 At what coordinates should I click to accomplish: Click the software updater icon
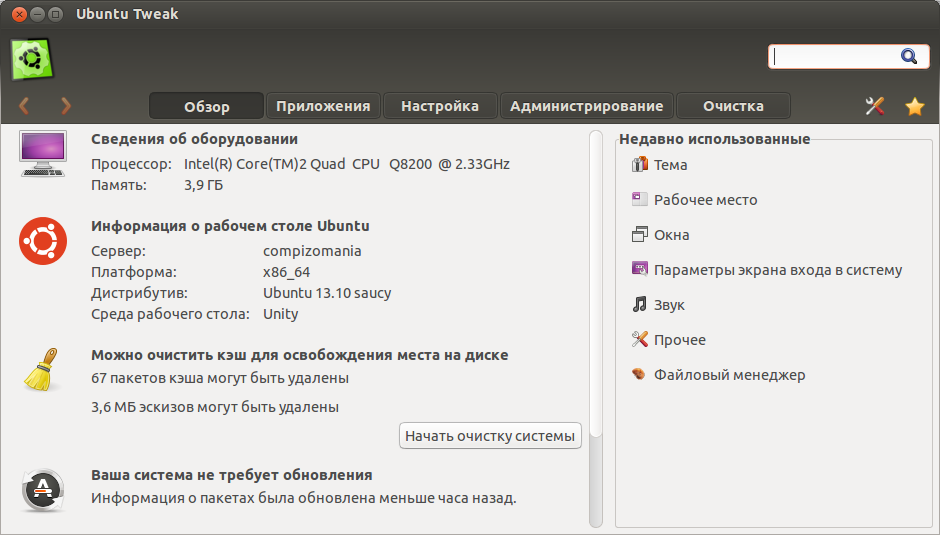43,491
